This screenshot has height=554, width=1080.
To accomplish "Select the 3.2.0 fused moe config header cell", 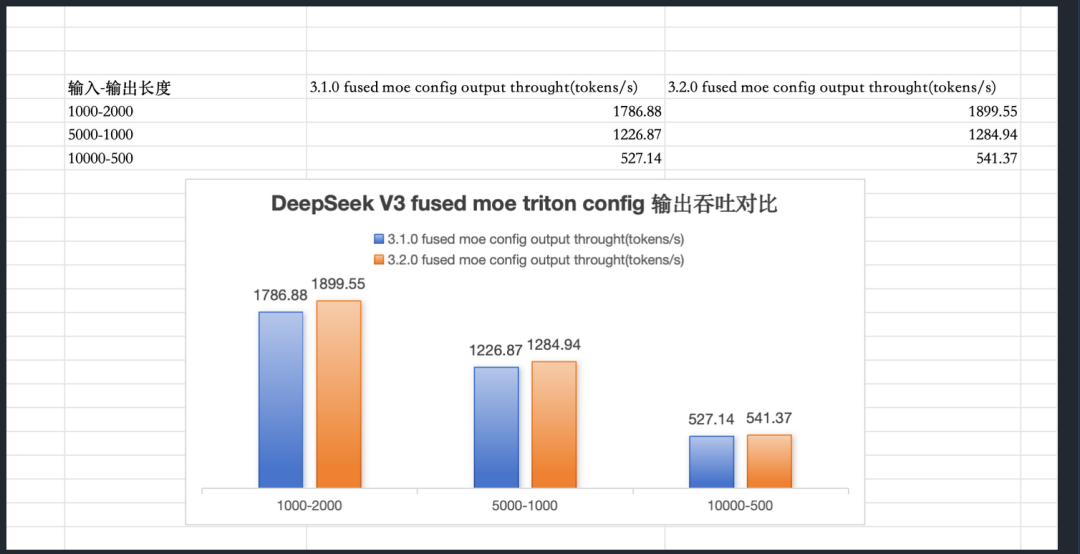I will pos(842,88).
